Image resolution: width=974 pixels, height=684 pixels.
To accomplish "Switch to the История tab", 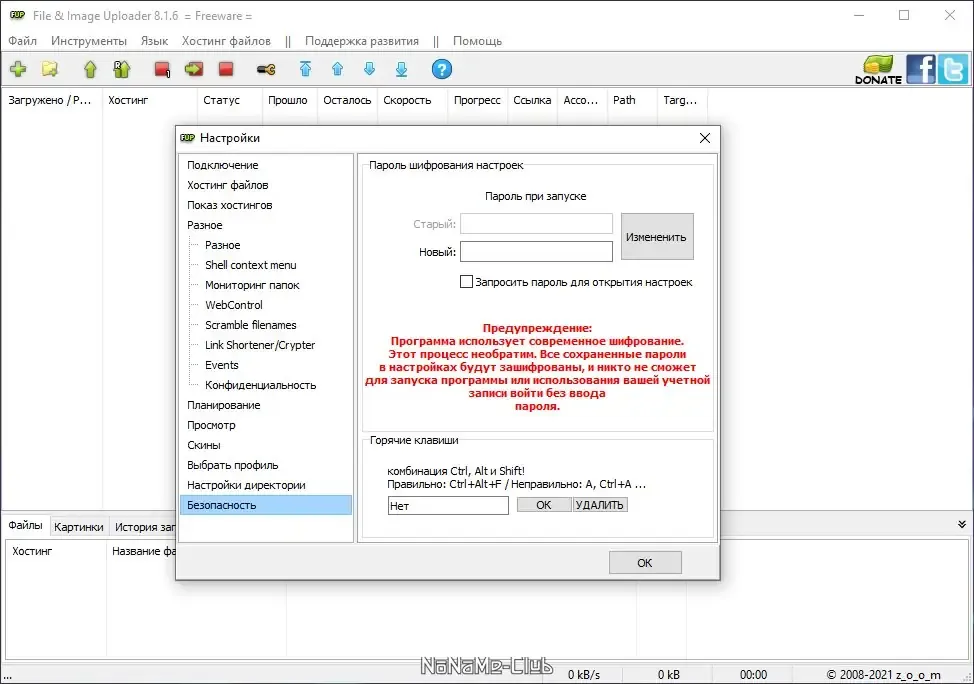I will 144,527.
